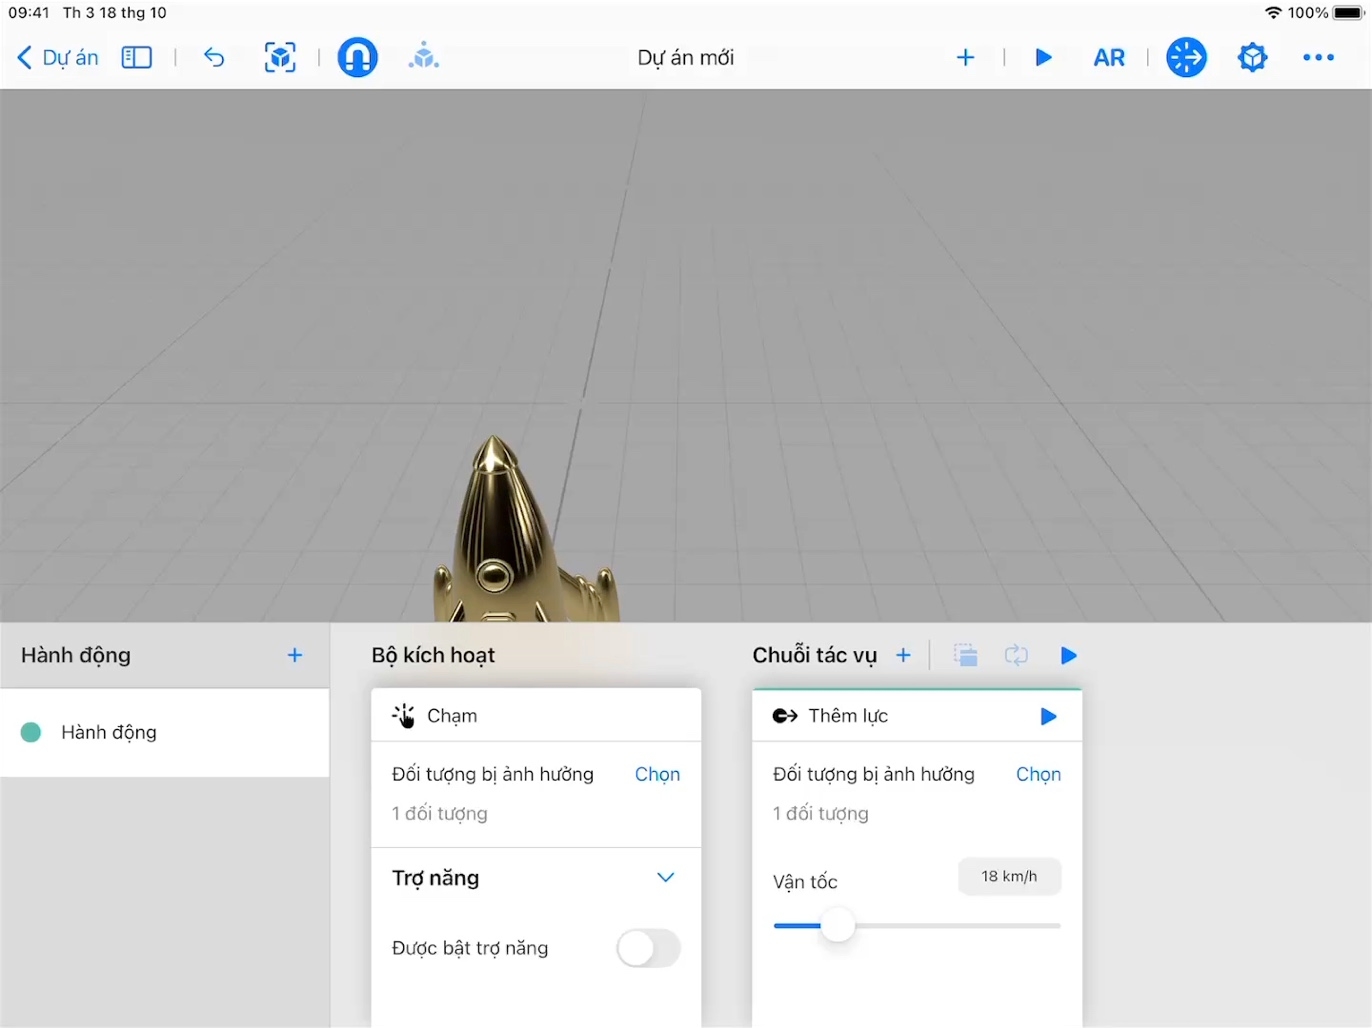Open AR preview mode
Viewport: 1372px width, 1028px height.
(x=1109, y=58)
